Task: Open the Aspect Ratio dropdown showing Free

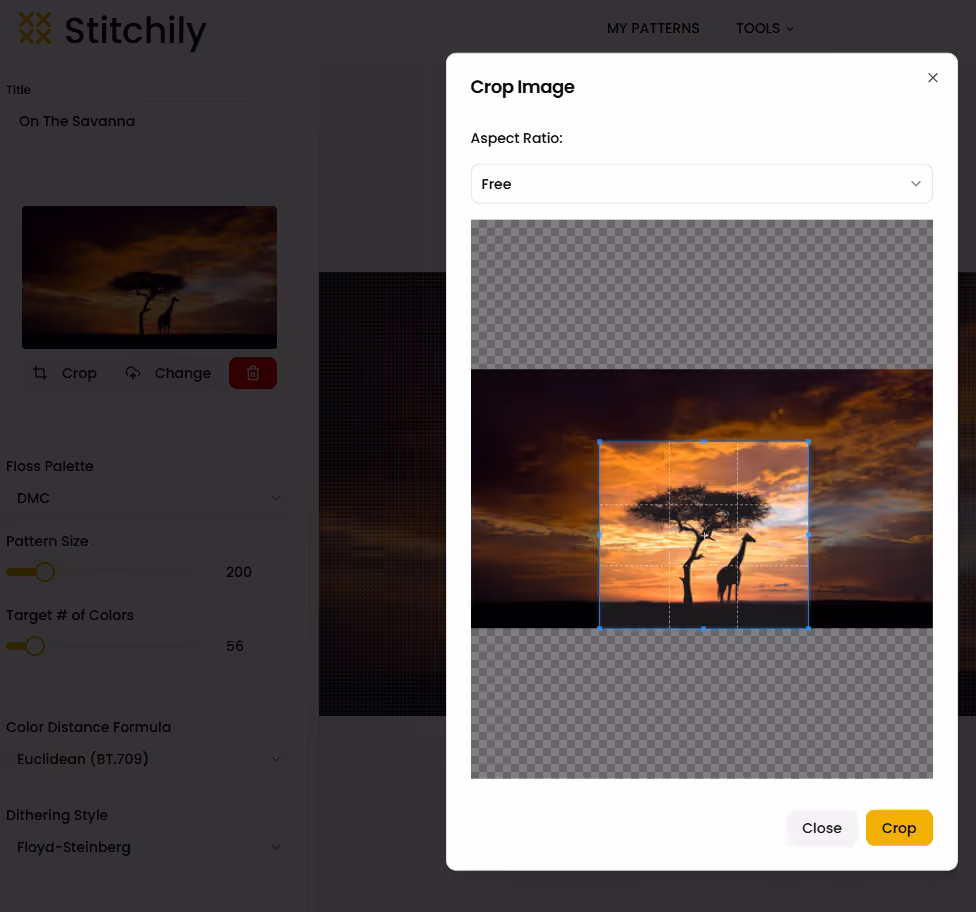Action: [x=701, y=184]
